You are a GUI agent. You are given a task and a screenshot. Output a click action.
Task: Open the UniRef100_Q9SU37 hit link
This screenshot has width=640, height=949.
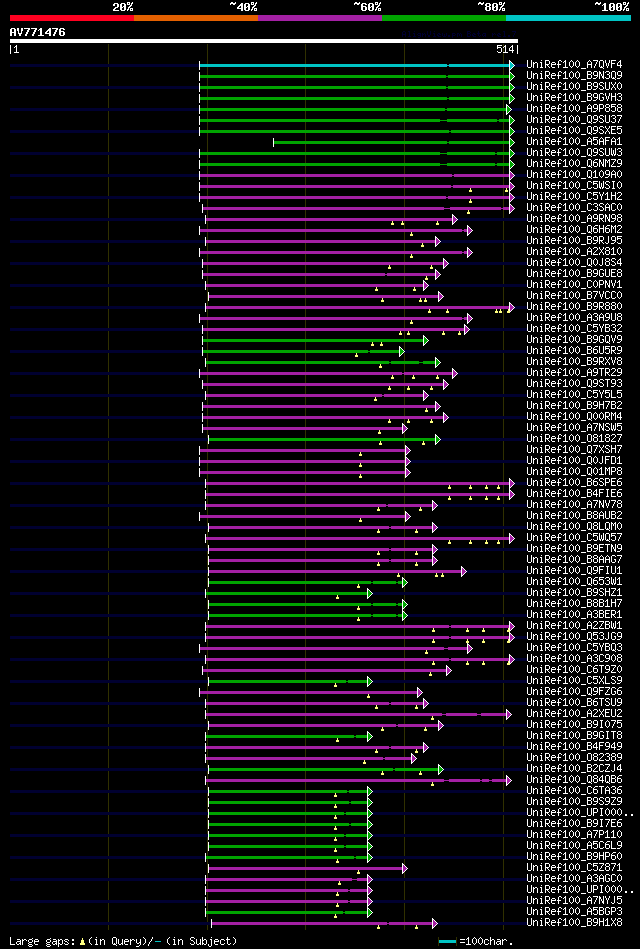[575, 120]
